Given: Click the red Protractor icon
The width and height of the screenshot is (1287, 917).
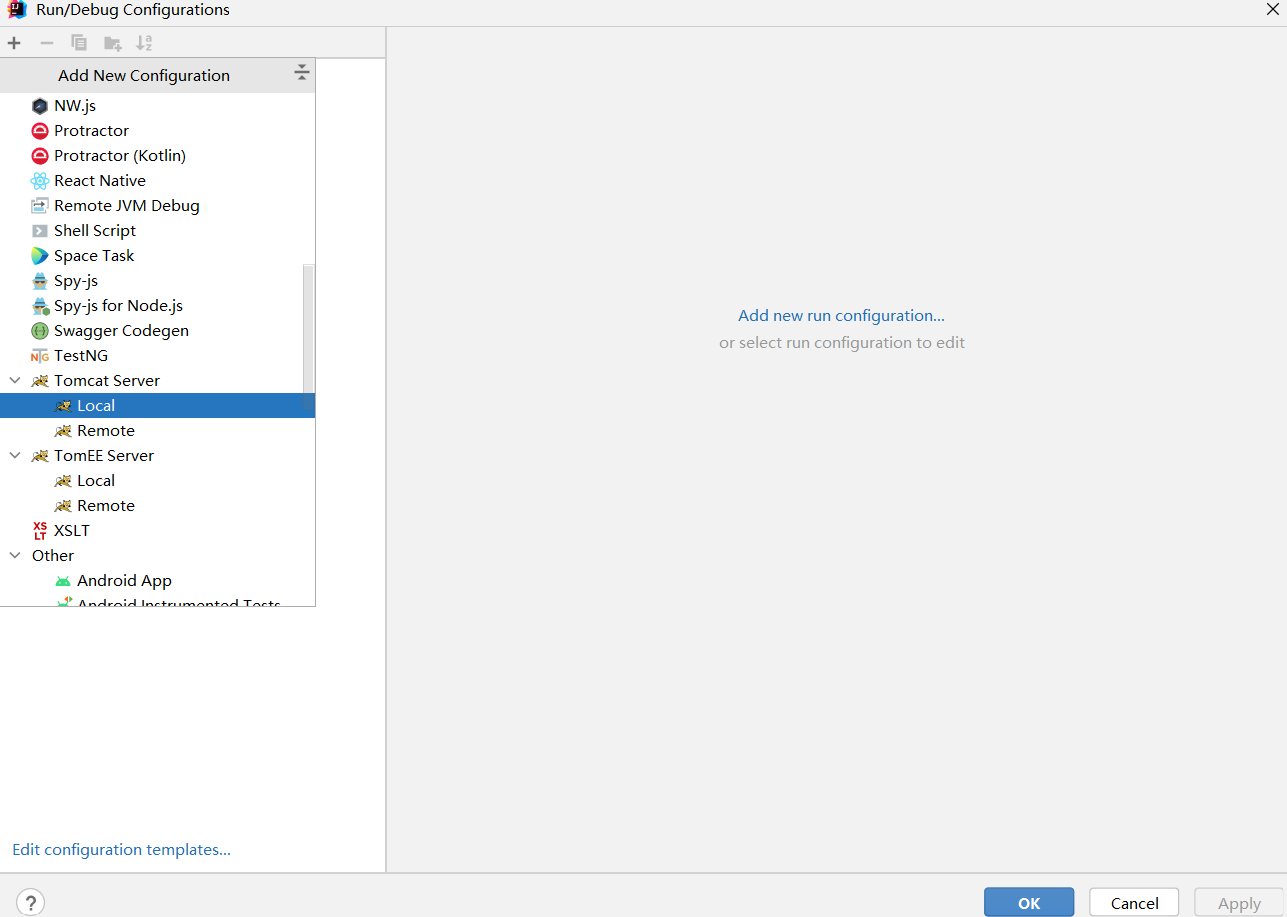Looking at the screenshot, I should pyautogui.click(x=40, y=131).
